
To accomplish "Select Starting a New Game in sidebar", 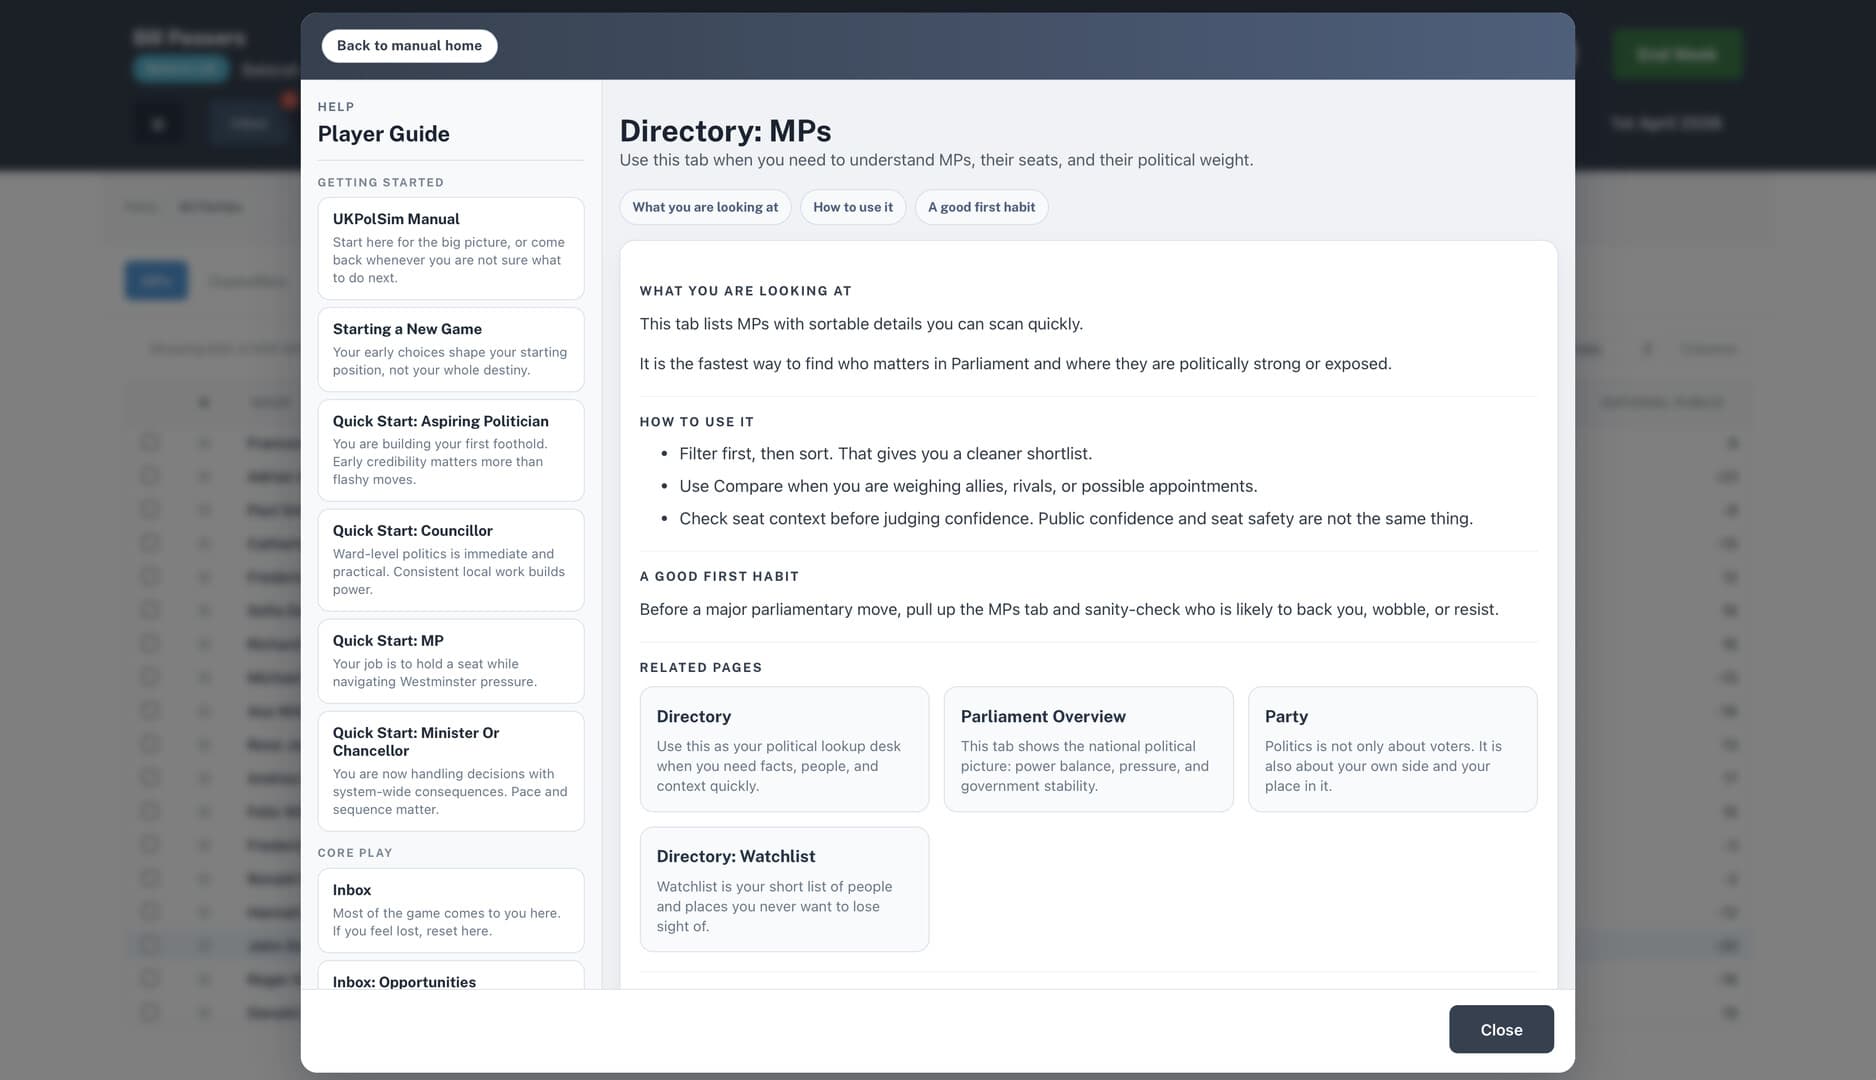I will [450, 349].
